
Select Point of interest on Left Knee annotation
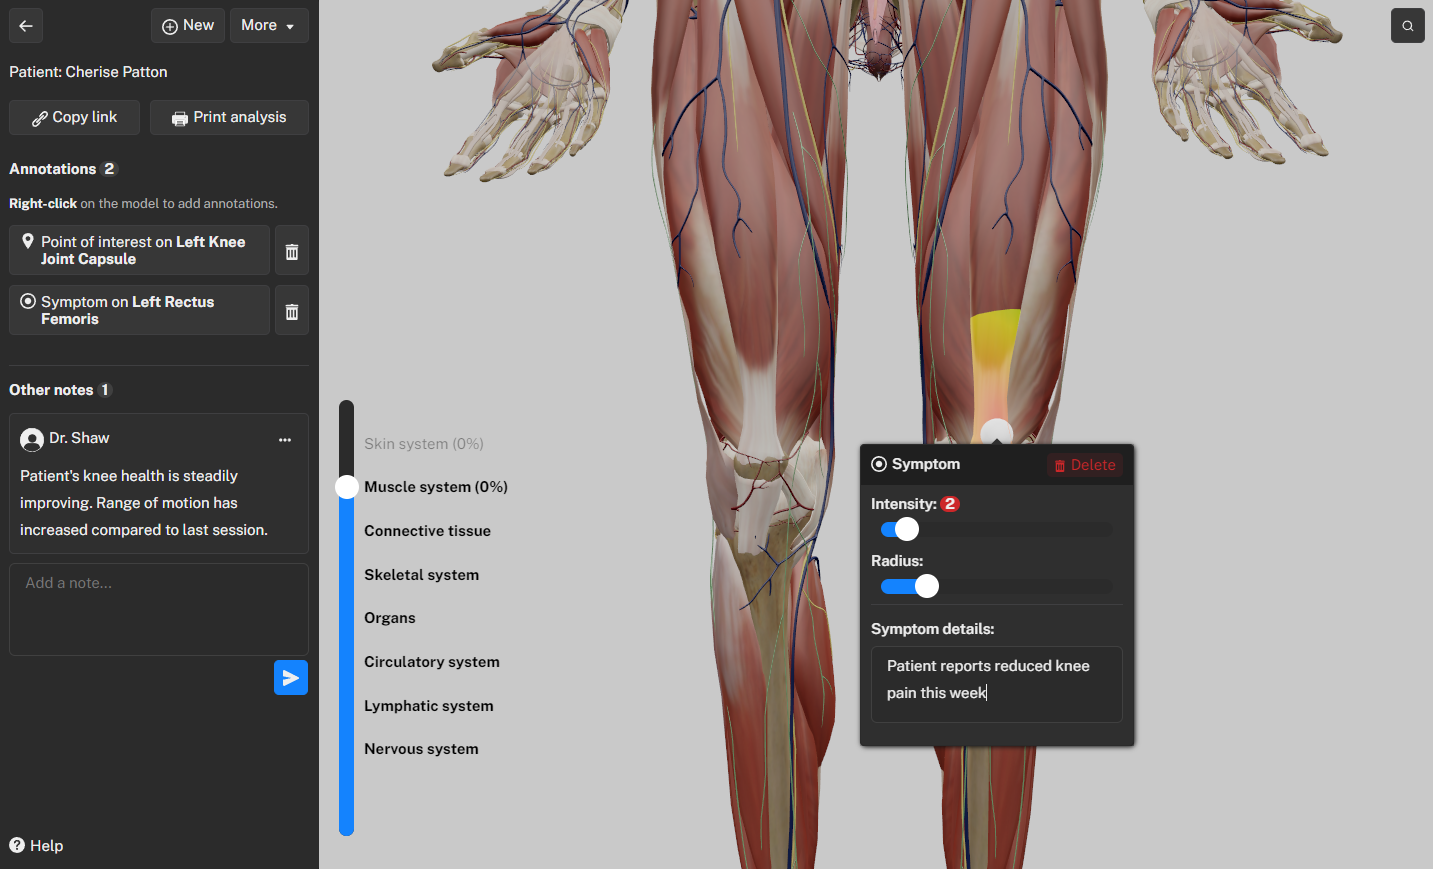[x=139, y=250]
